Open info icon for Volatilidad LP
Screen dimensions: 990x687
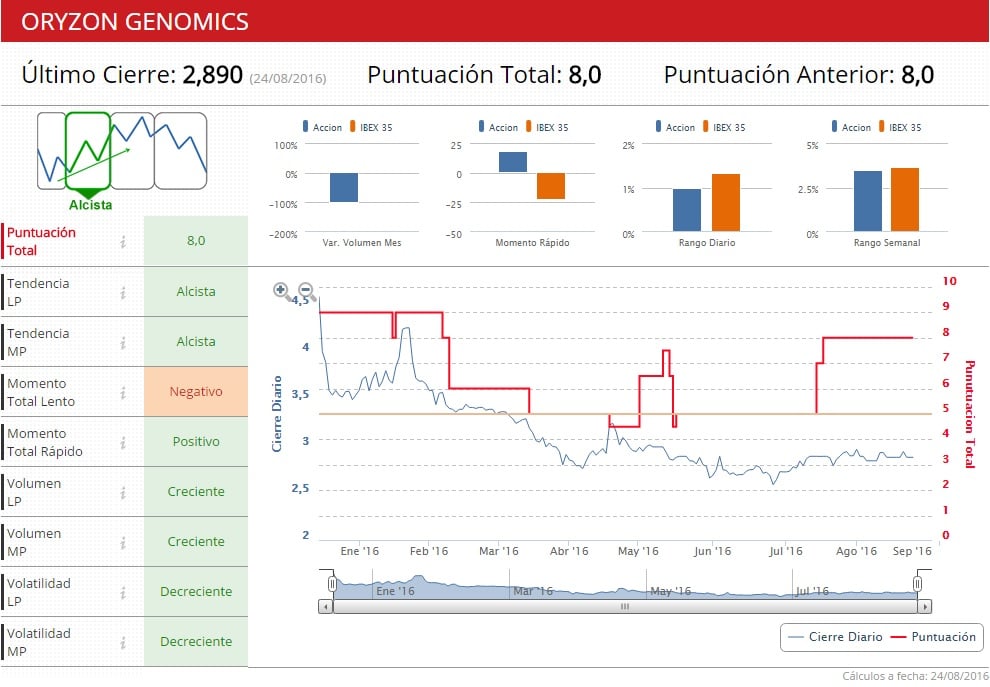(123, 592)
